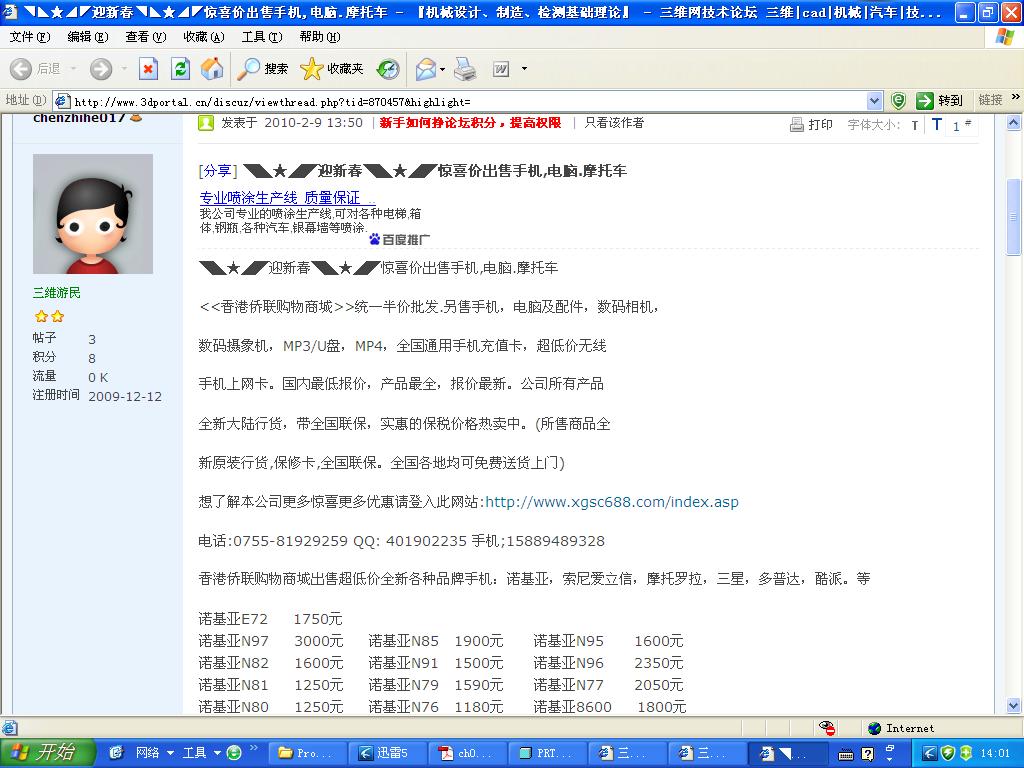Click the green globe quick launch icon
Image resolution: width=1024 pixels, height=768 pixels.
[x=233, y=753]
